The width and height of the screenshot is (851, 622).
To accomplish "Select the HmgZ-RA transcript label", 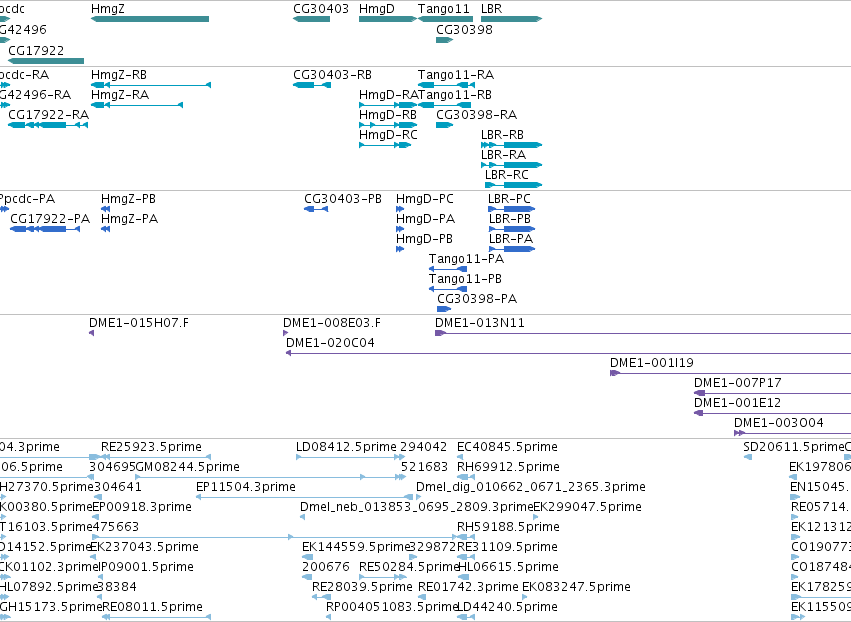I will click(x=120, y=95).
